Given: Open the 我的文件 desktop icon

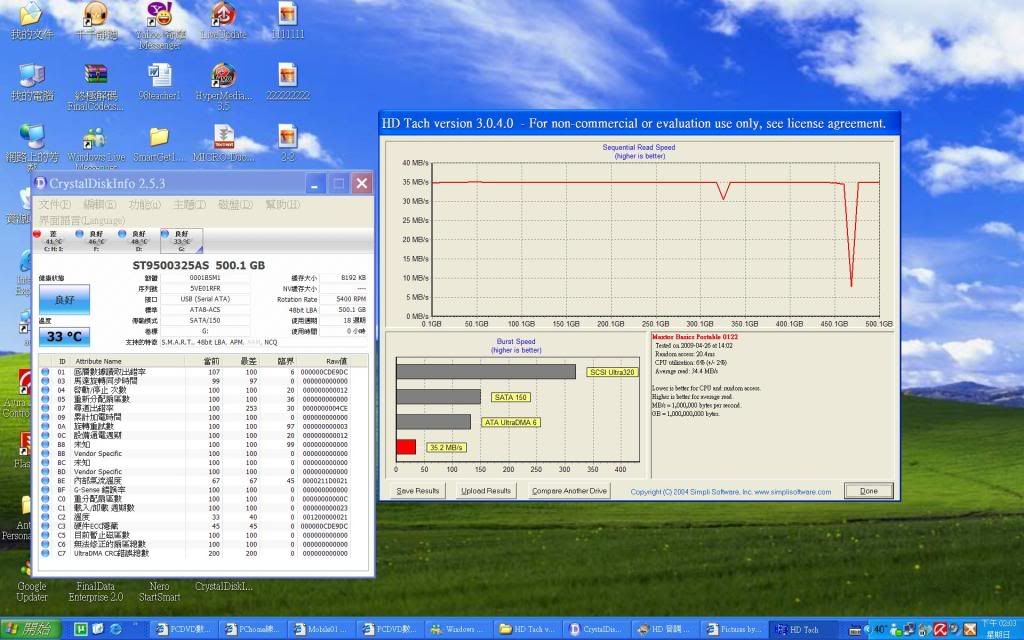Looking at the screenshot, I should 31,20.
